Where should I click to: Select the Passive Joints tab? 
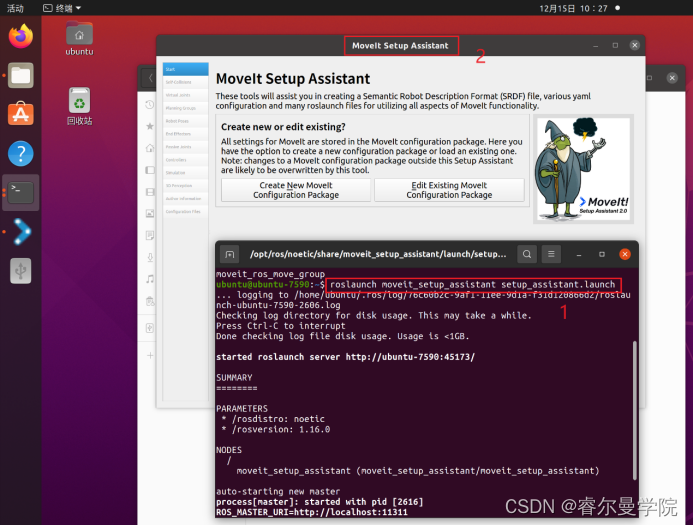coord(186,147)
